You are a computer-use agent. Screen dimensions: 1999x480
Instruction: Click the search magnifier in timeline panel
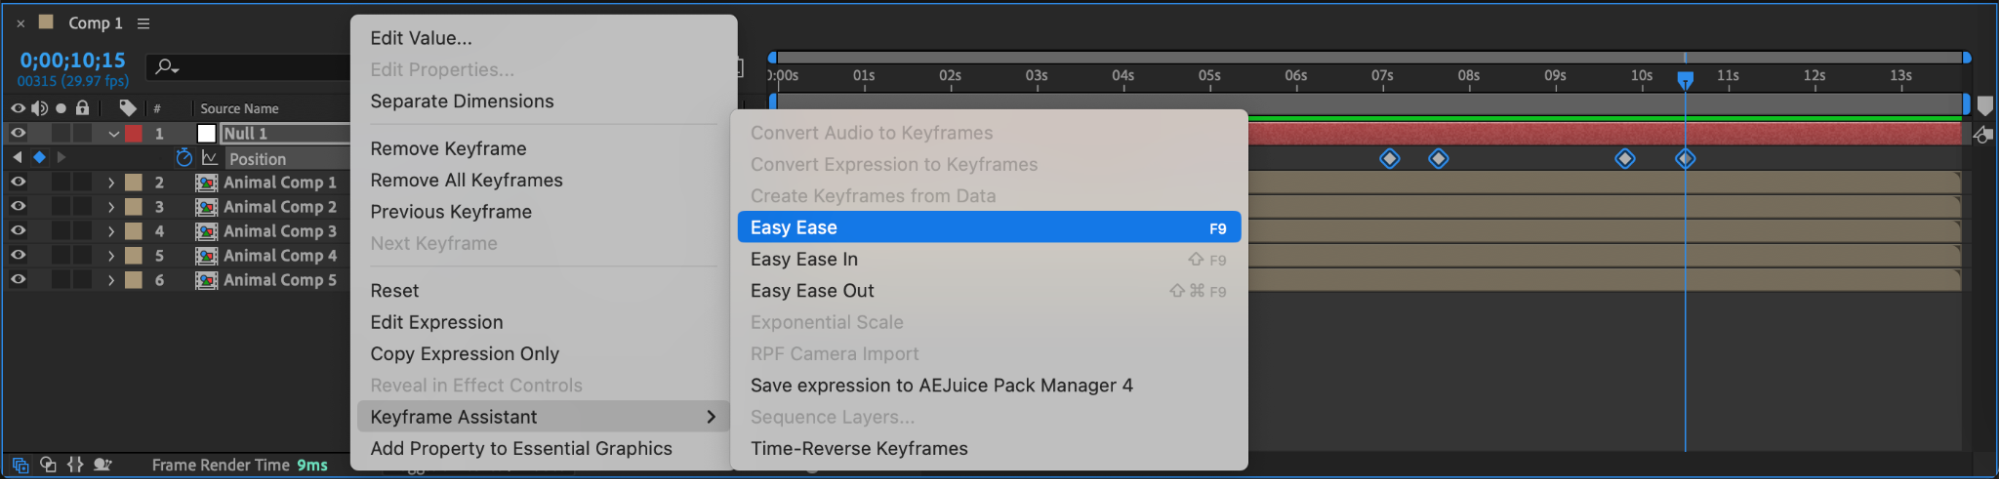coord(165,67)
